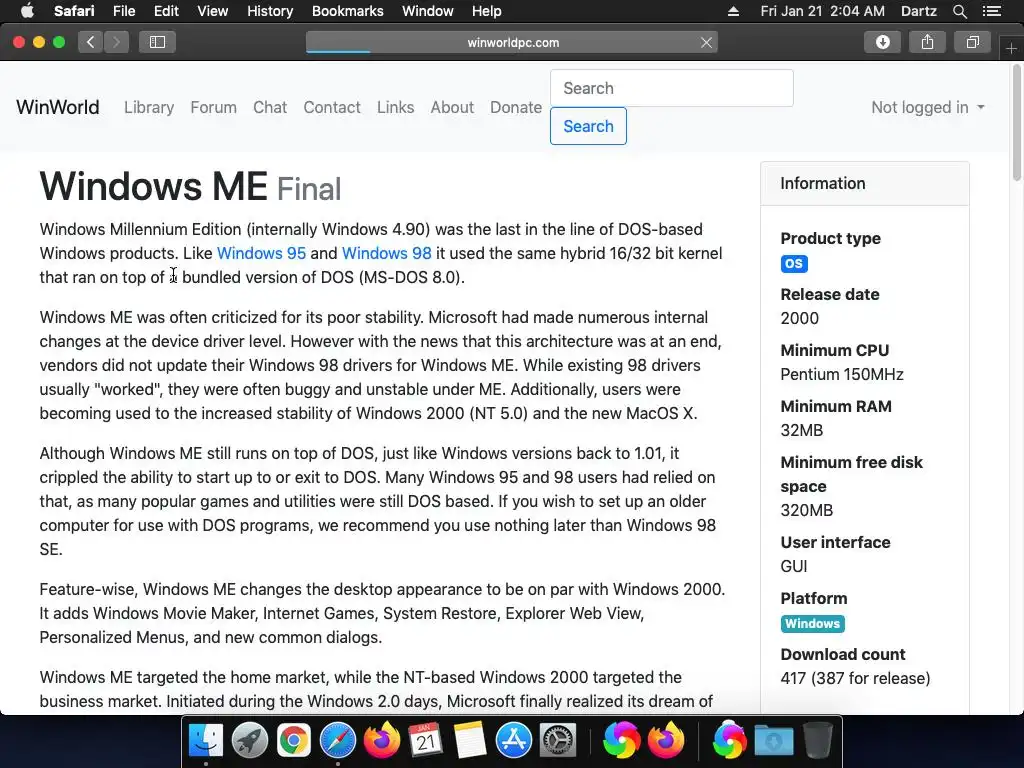The height and width of the screenshot is (768, 1024).
Task: Click the eject icon in menu bar
Action: 733,11
